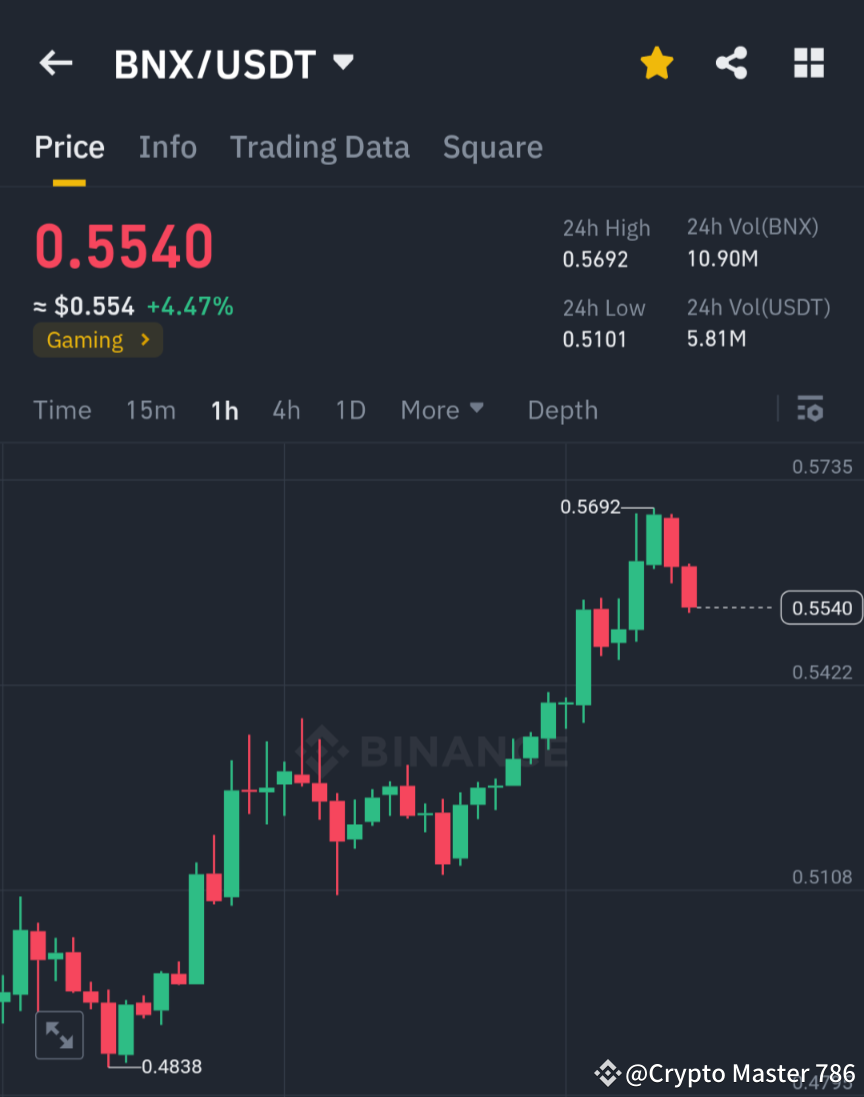Viewport: 864px width, 1097px height.
Task: Open the Square tab
Action: point(492,147)
